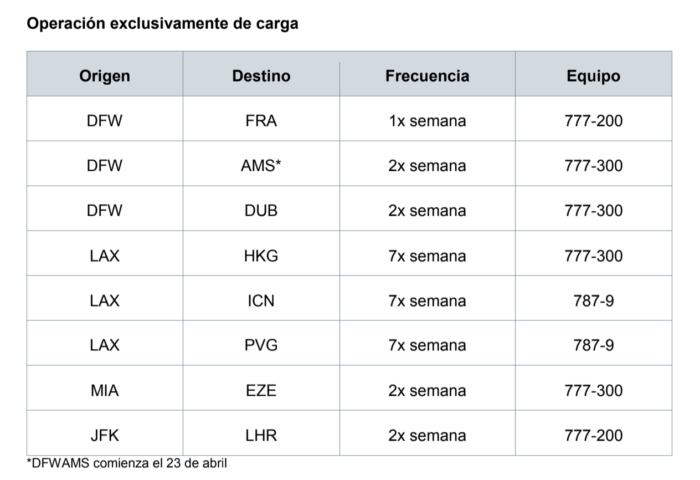This screenshot has width=700, height=480.
Task: Select the '1x semana' frequency cell
Action: coord(427,121)
